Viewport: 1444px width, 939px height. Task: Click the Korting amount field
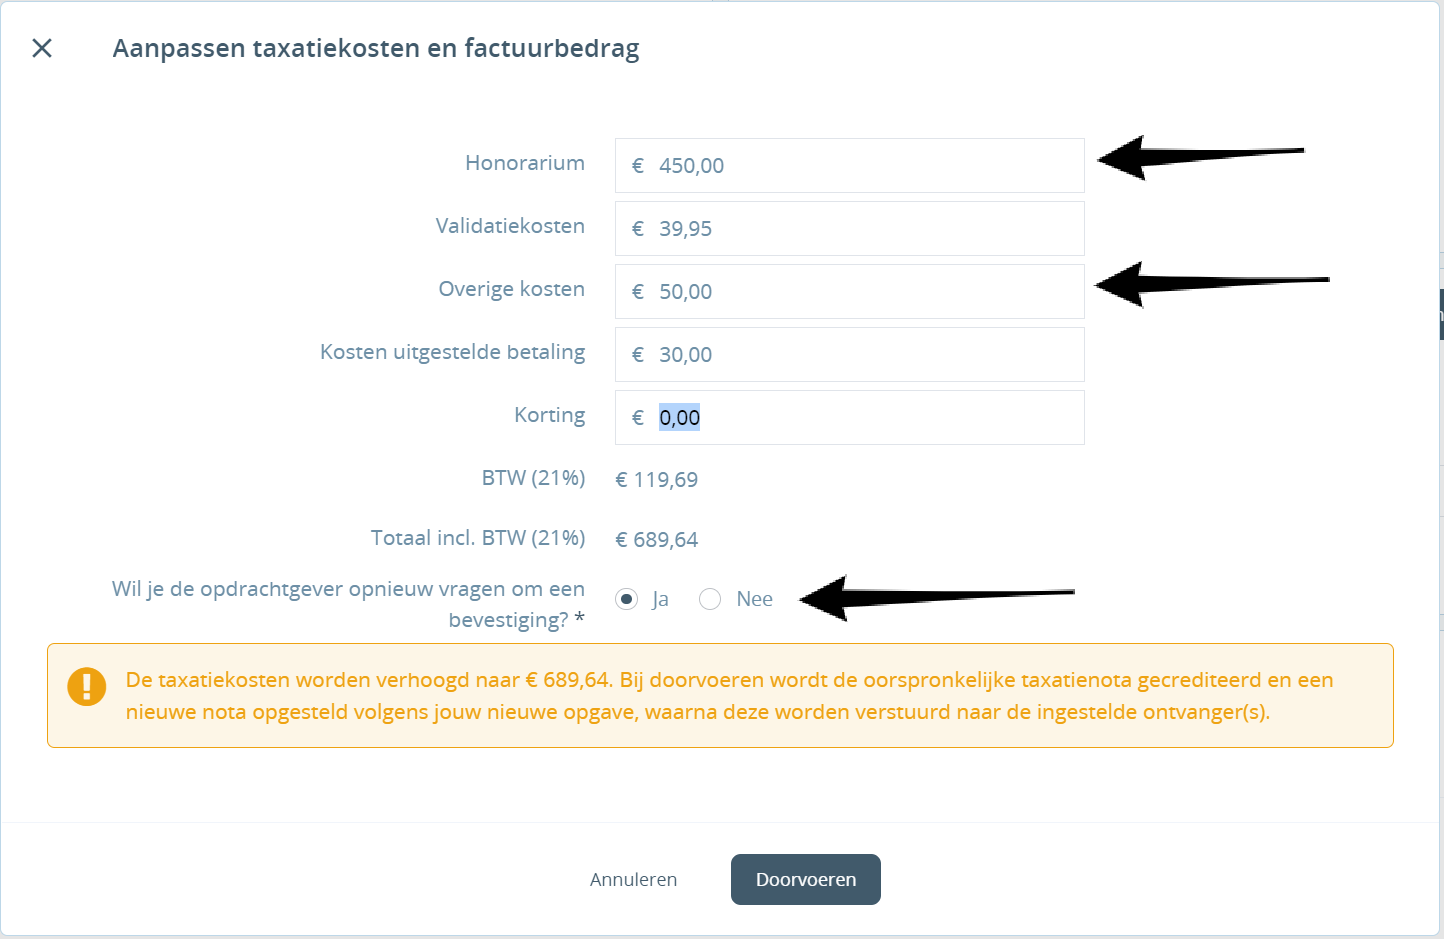[x=850, y=418]
